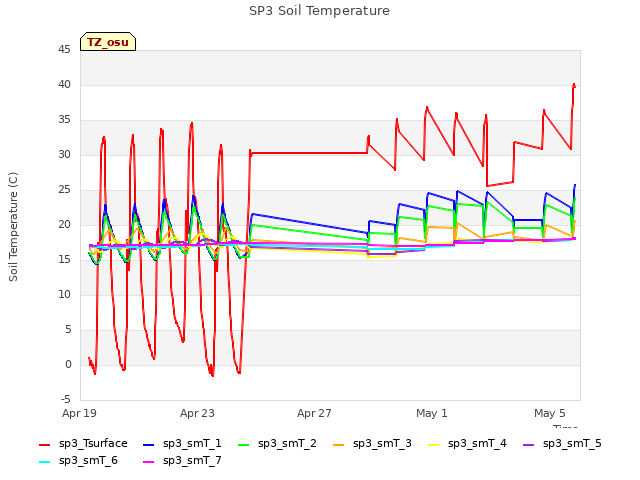Click the 5 y-axis tick label
Viewport: 640px width, 480px height.
pyautogui.click(x=68, y=329)
